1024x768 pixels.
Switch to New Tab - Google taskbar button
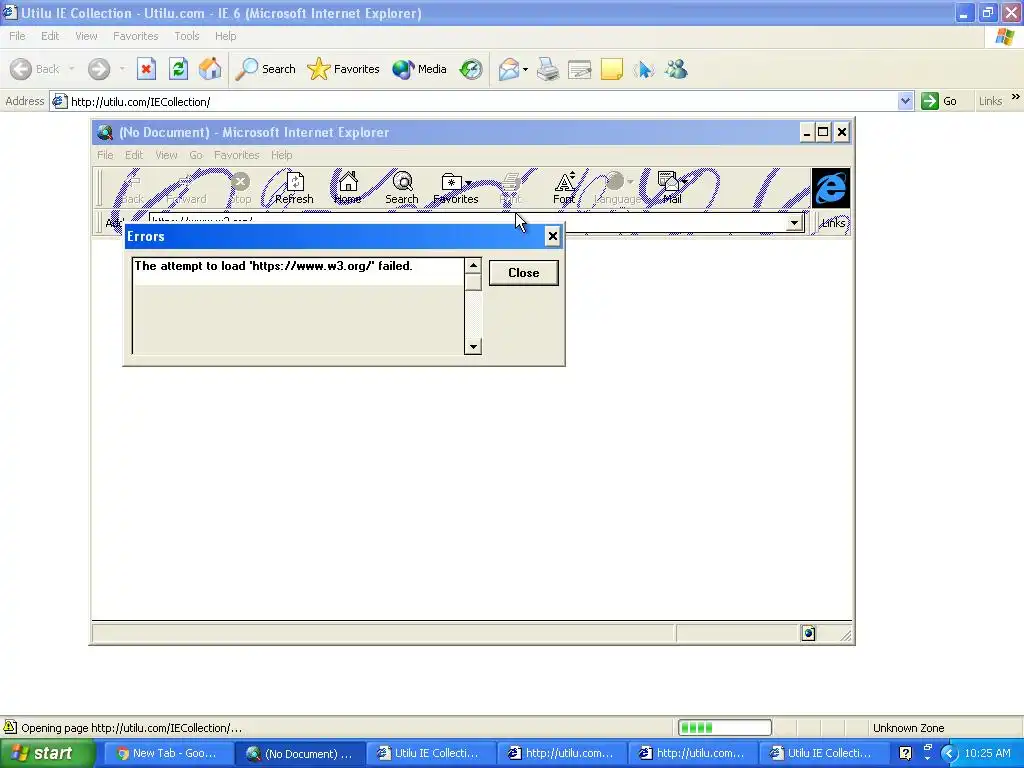(169, 754)
